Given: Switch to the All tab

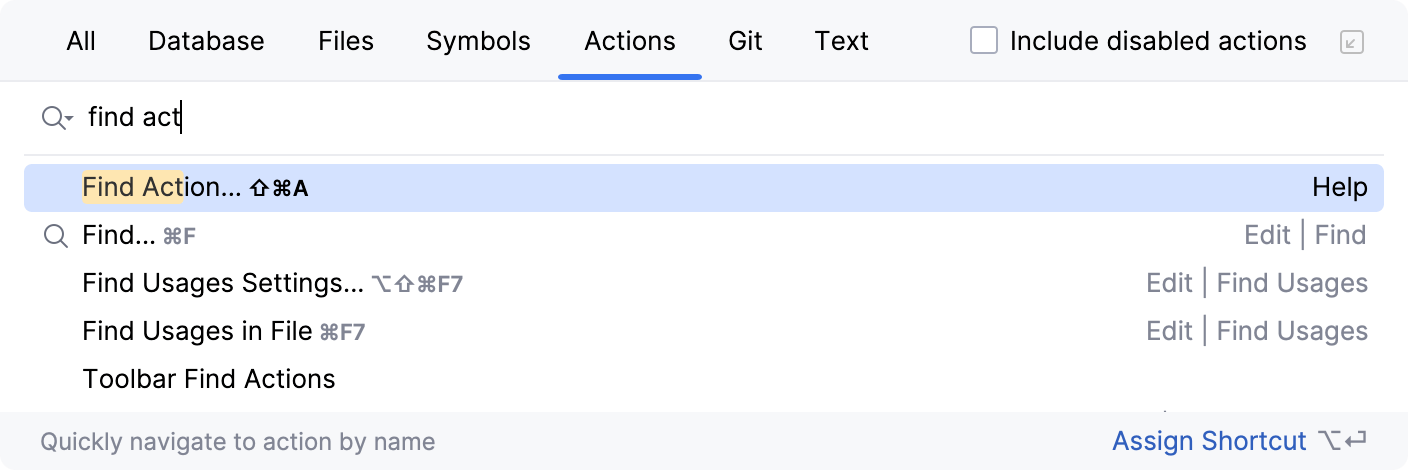Looking at the screenshot, I should (x=81, y=41).
